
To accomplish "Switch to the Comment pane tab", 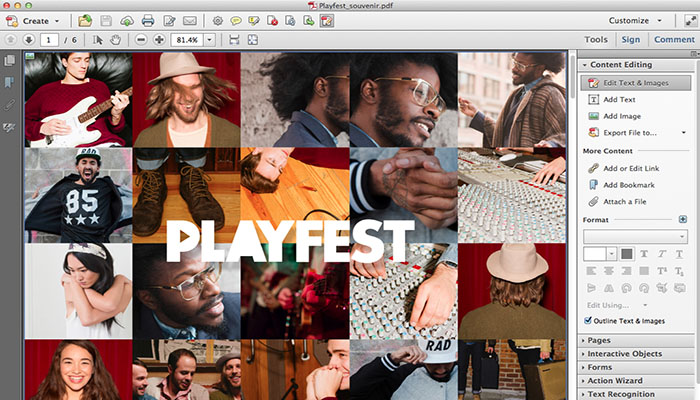I will click(673, 40).
